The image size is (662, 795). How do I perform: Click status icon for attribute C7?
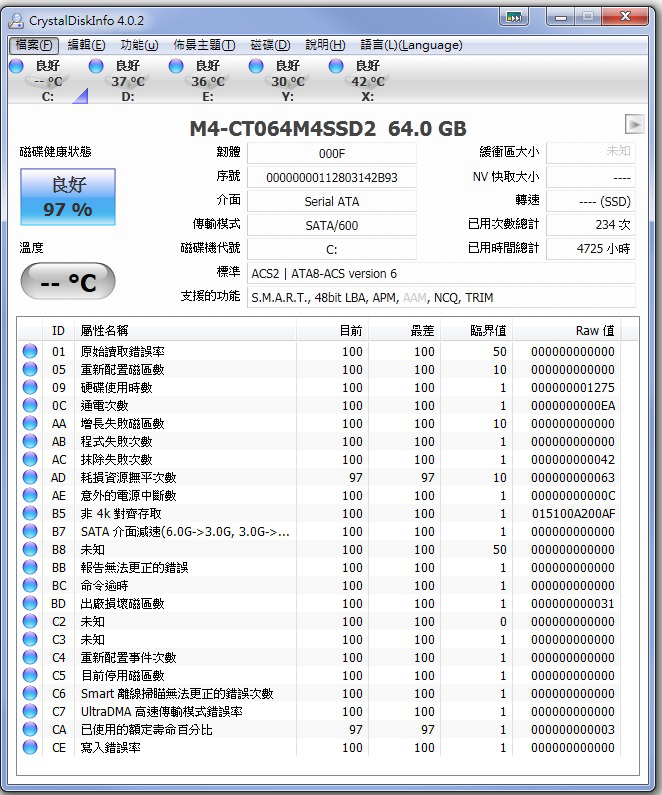point(30,711)
